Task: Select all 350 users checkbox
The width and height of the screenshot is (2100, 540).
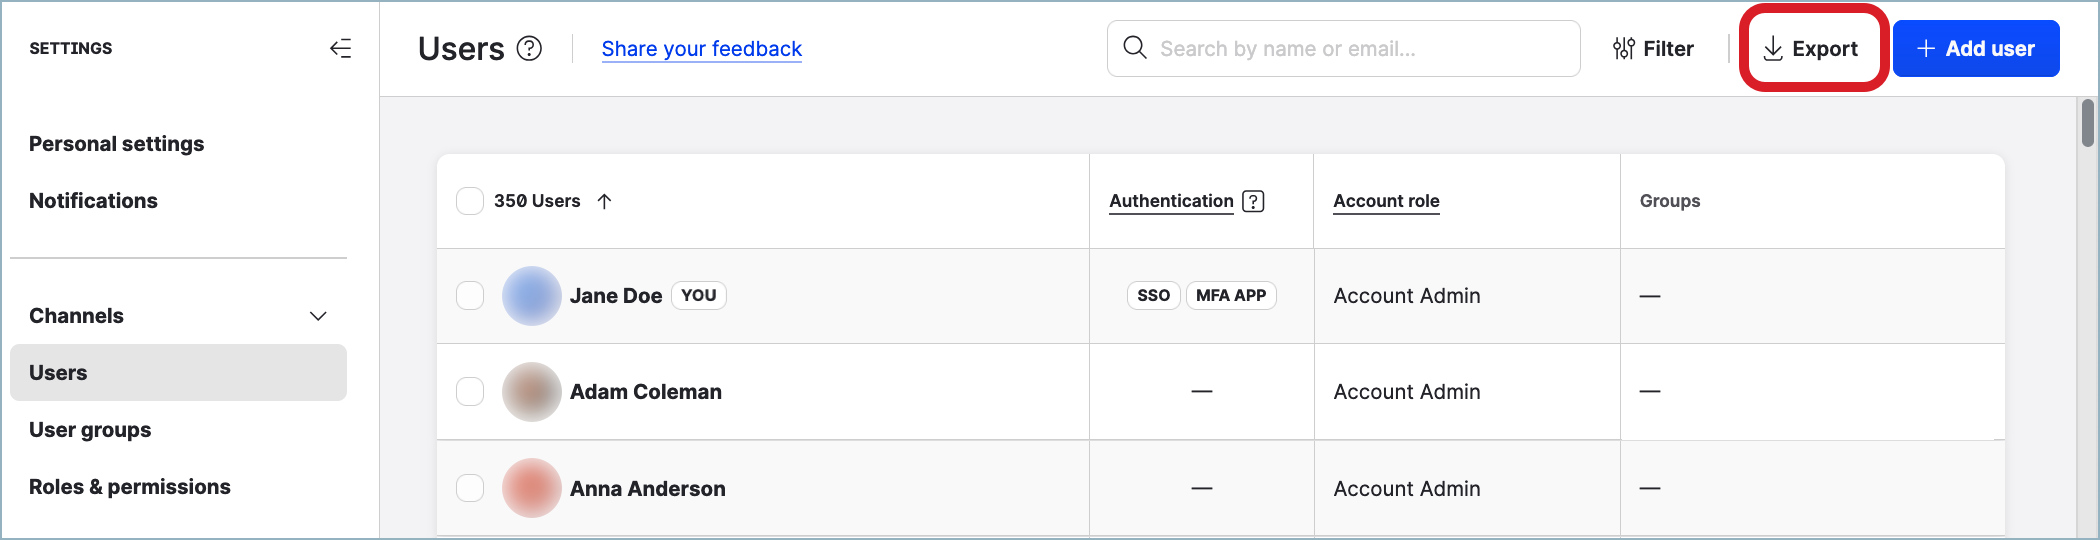Action: click(x=470, y=201)
